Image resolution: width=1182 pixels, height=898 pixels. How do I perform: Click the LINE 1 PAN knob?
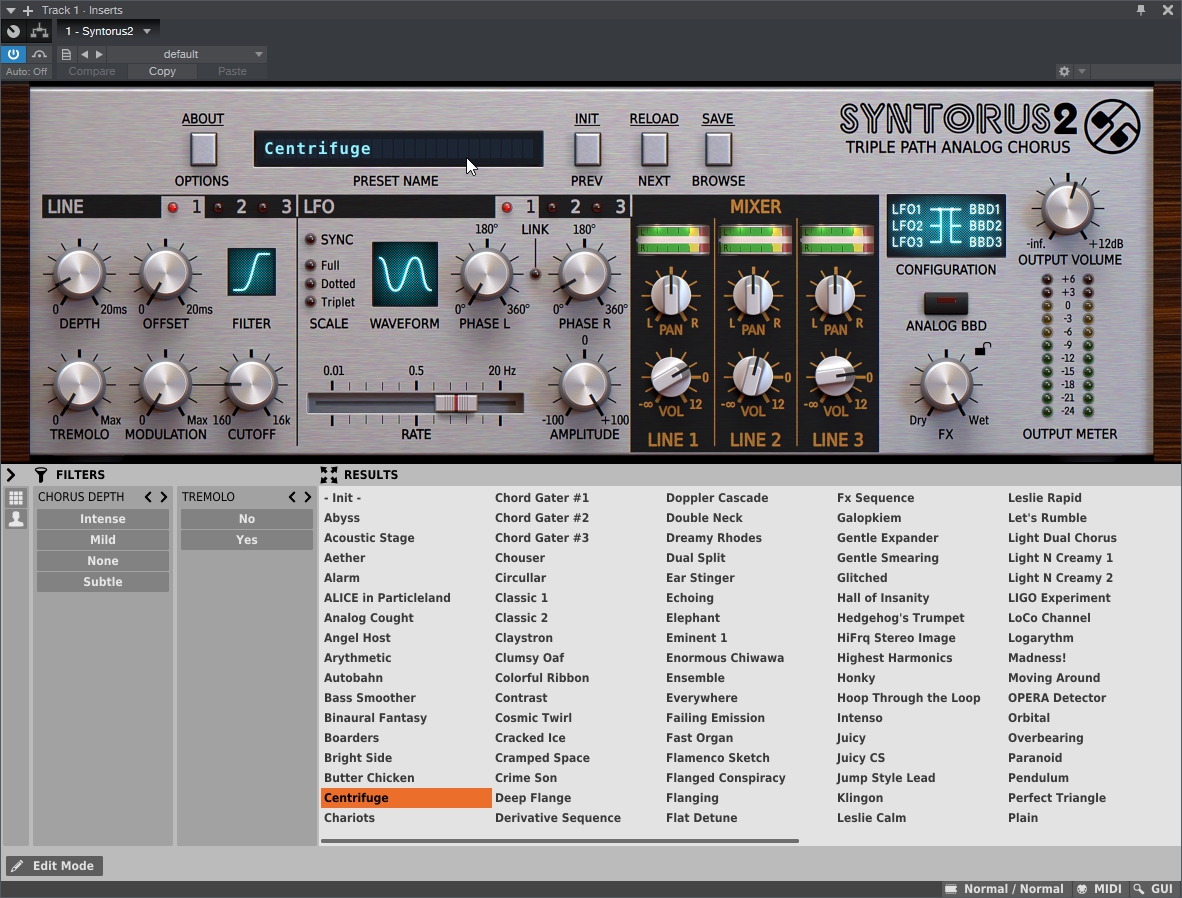point(671,295)
